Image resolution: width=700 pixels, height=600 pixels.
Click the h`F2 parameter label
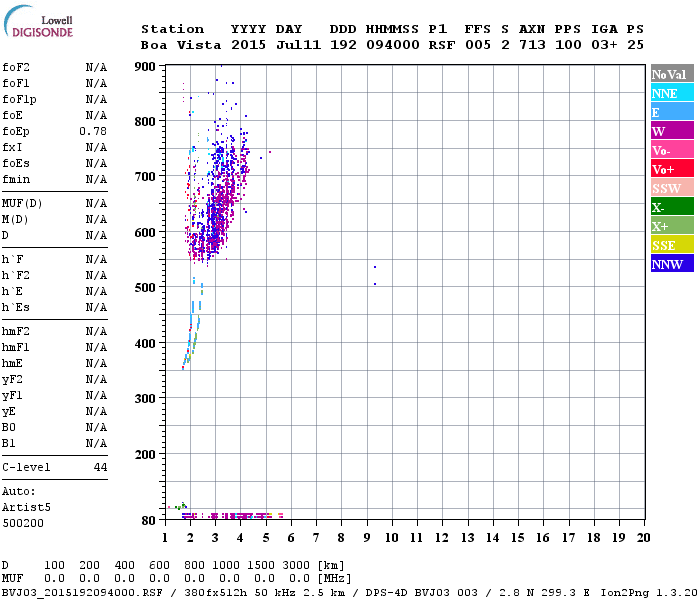(x=16, y=275)
